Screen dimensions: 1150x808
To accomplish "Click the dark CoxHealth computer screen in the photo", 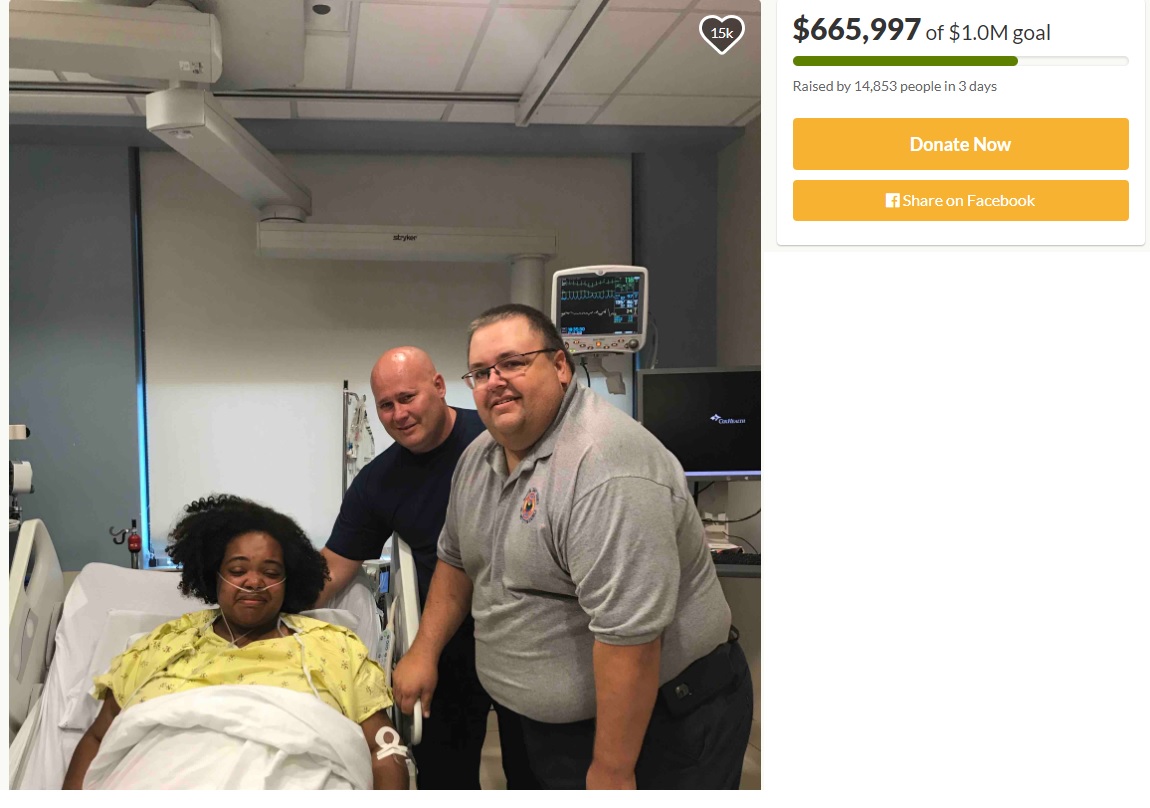I will pyautogui.click(x=700, y=421).
